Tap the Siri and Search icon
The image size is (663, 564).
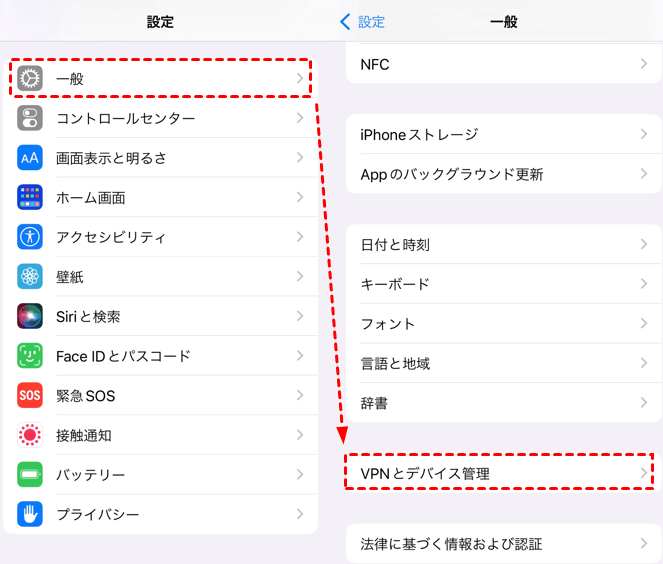click(x=30, y=316)
